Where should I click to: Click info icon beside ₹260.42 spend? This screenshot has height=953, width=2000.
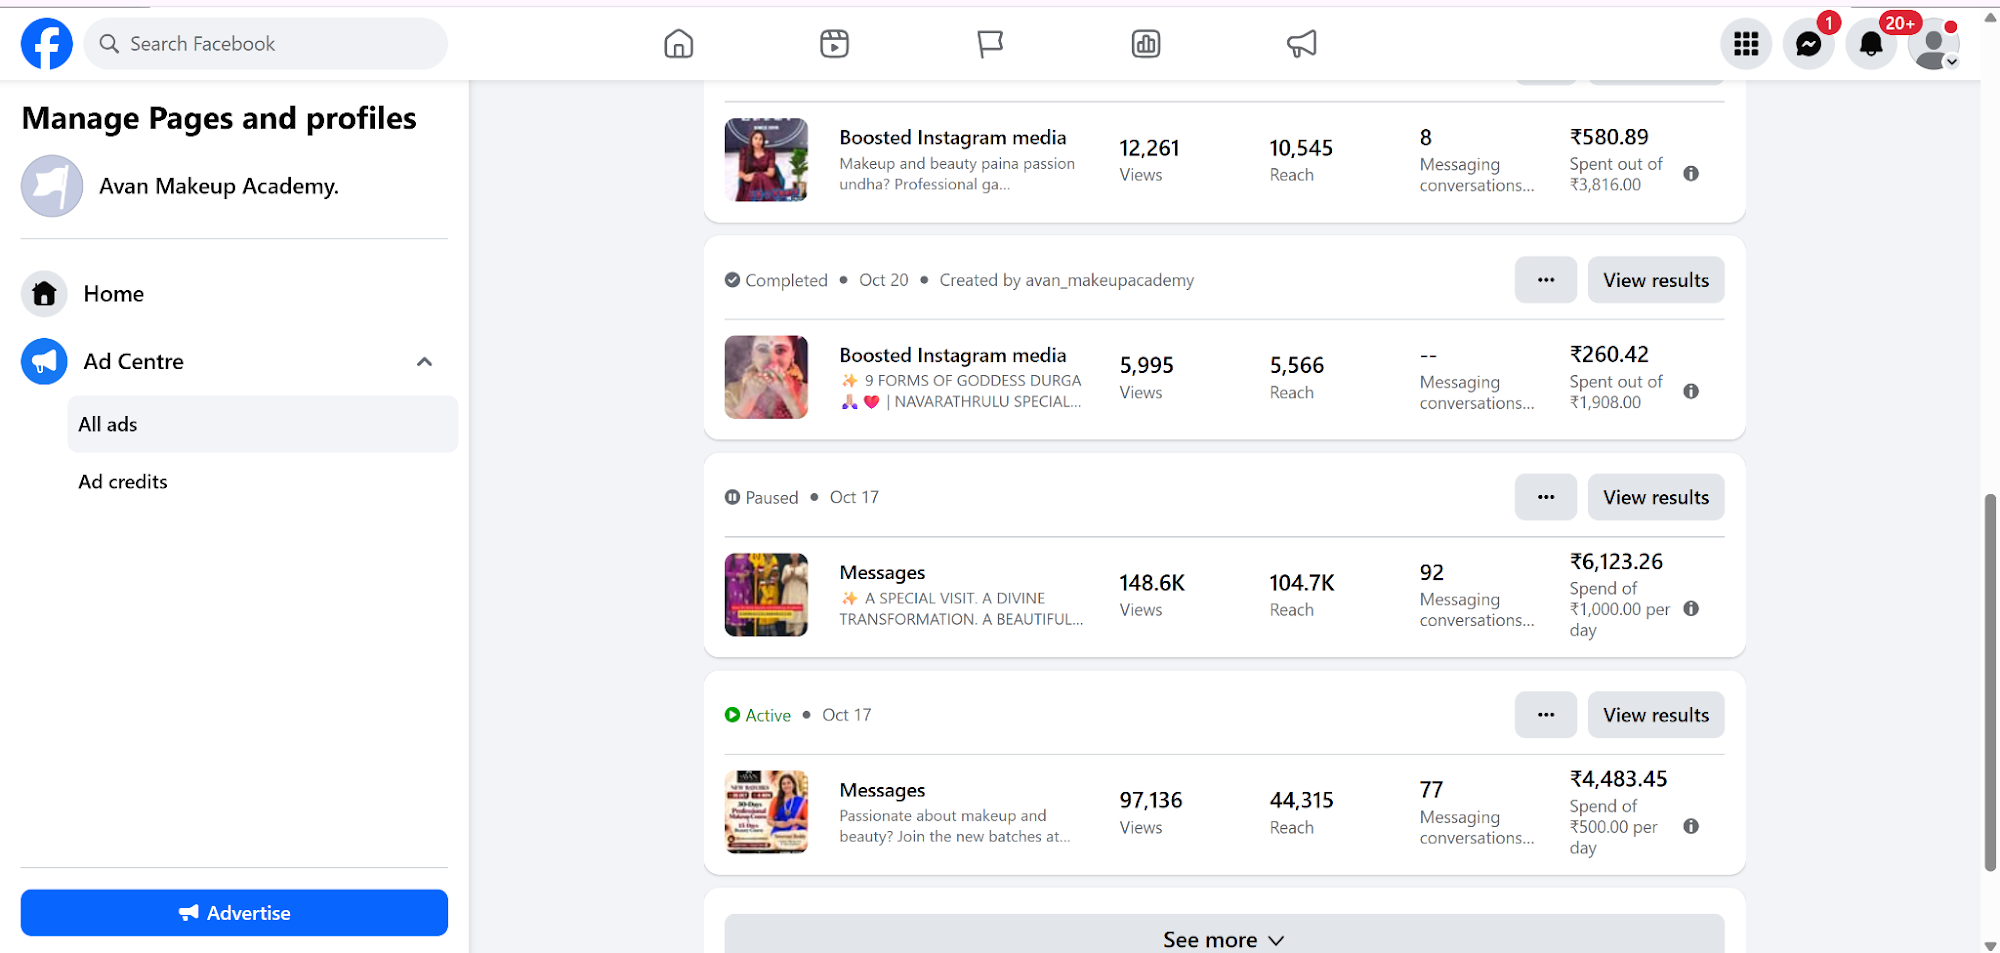tap(1691, 391)
